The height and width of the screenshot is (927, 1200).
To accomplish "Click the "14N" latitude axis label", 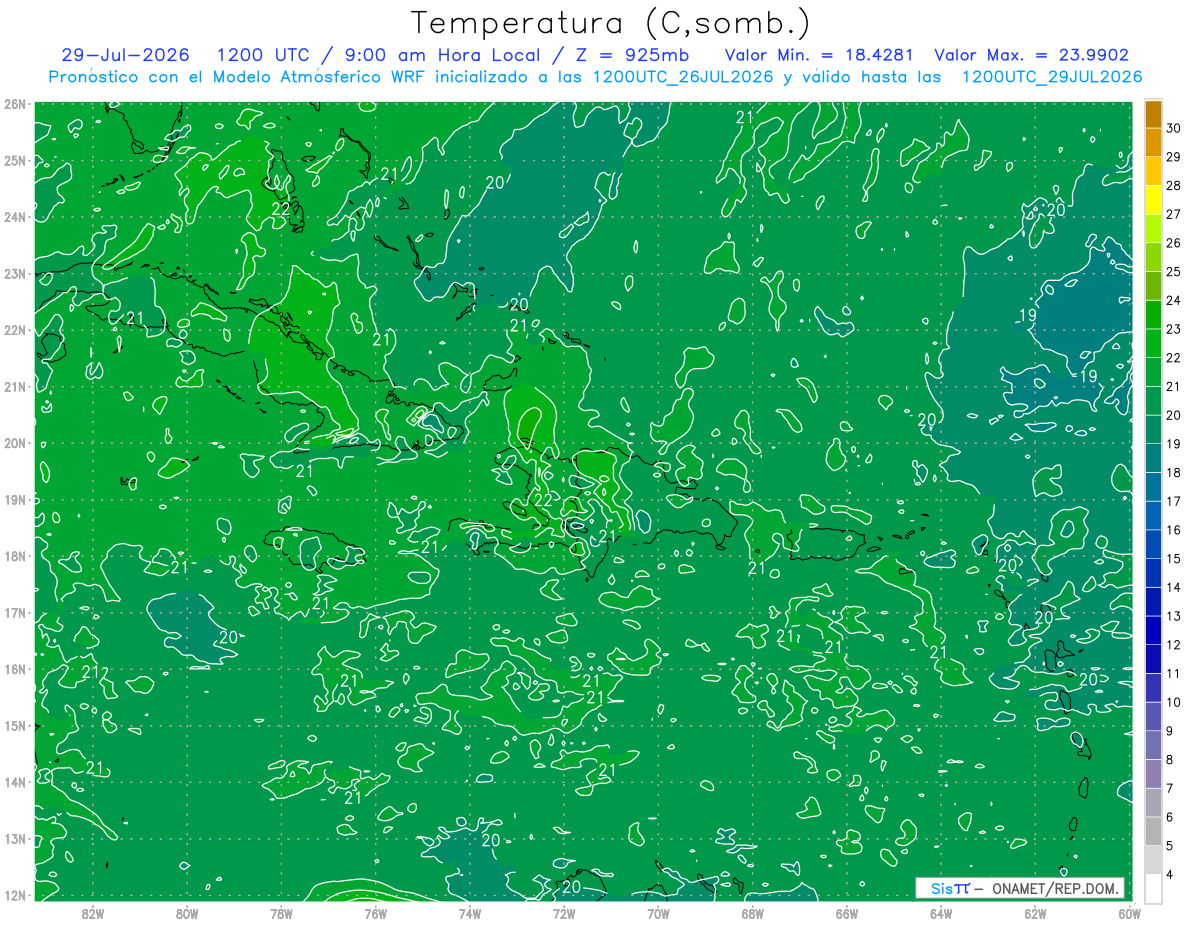I will (15, 782).
